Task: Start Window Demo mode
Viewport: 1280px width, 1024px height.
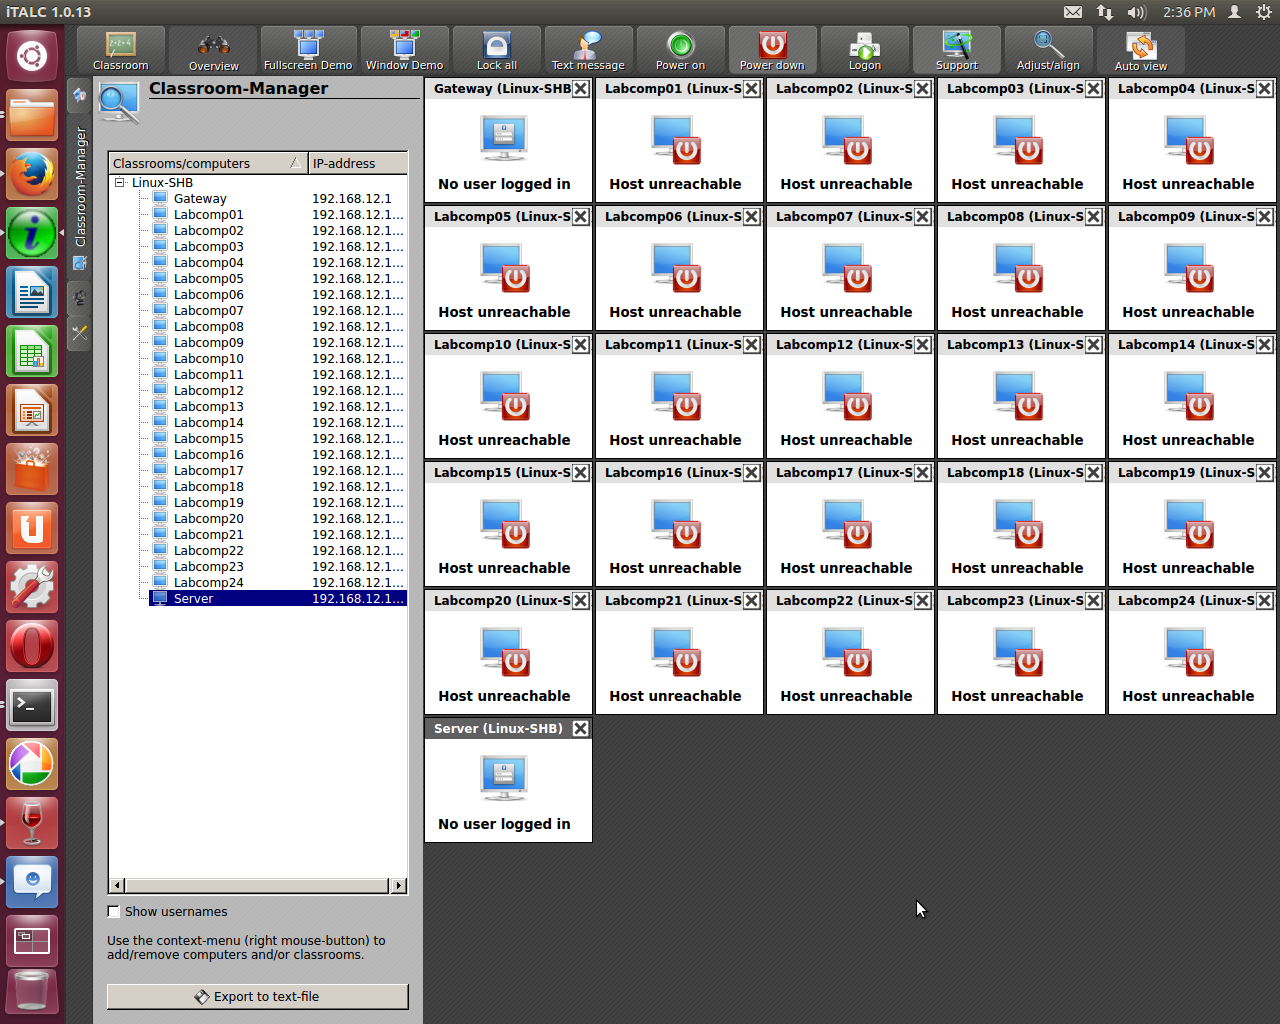Action: click(404, 50)
